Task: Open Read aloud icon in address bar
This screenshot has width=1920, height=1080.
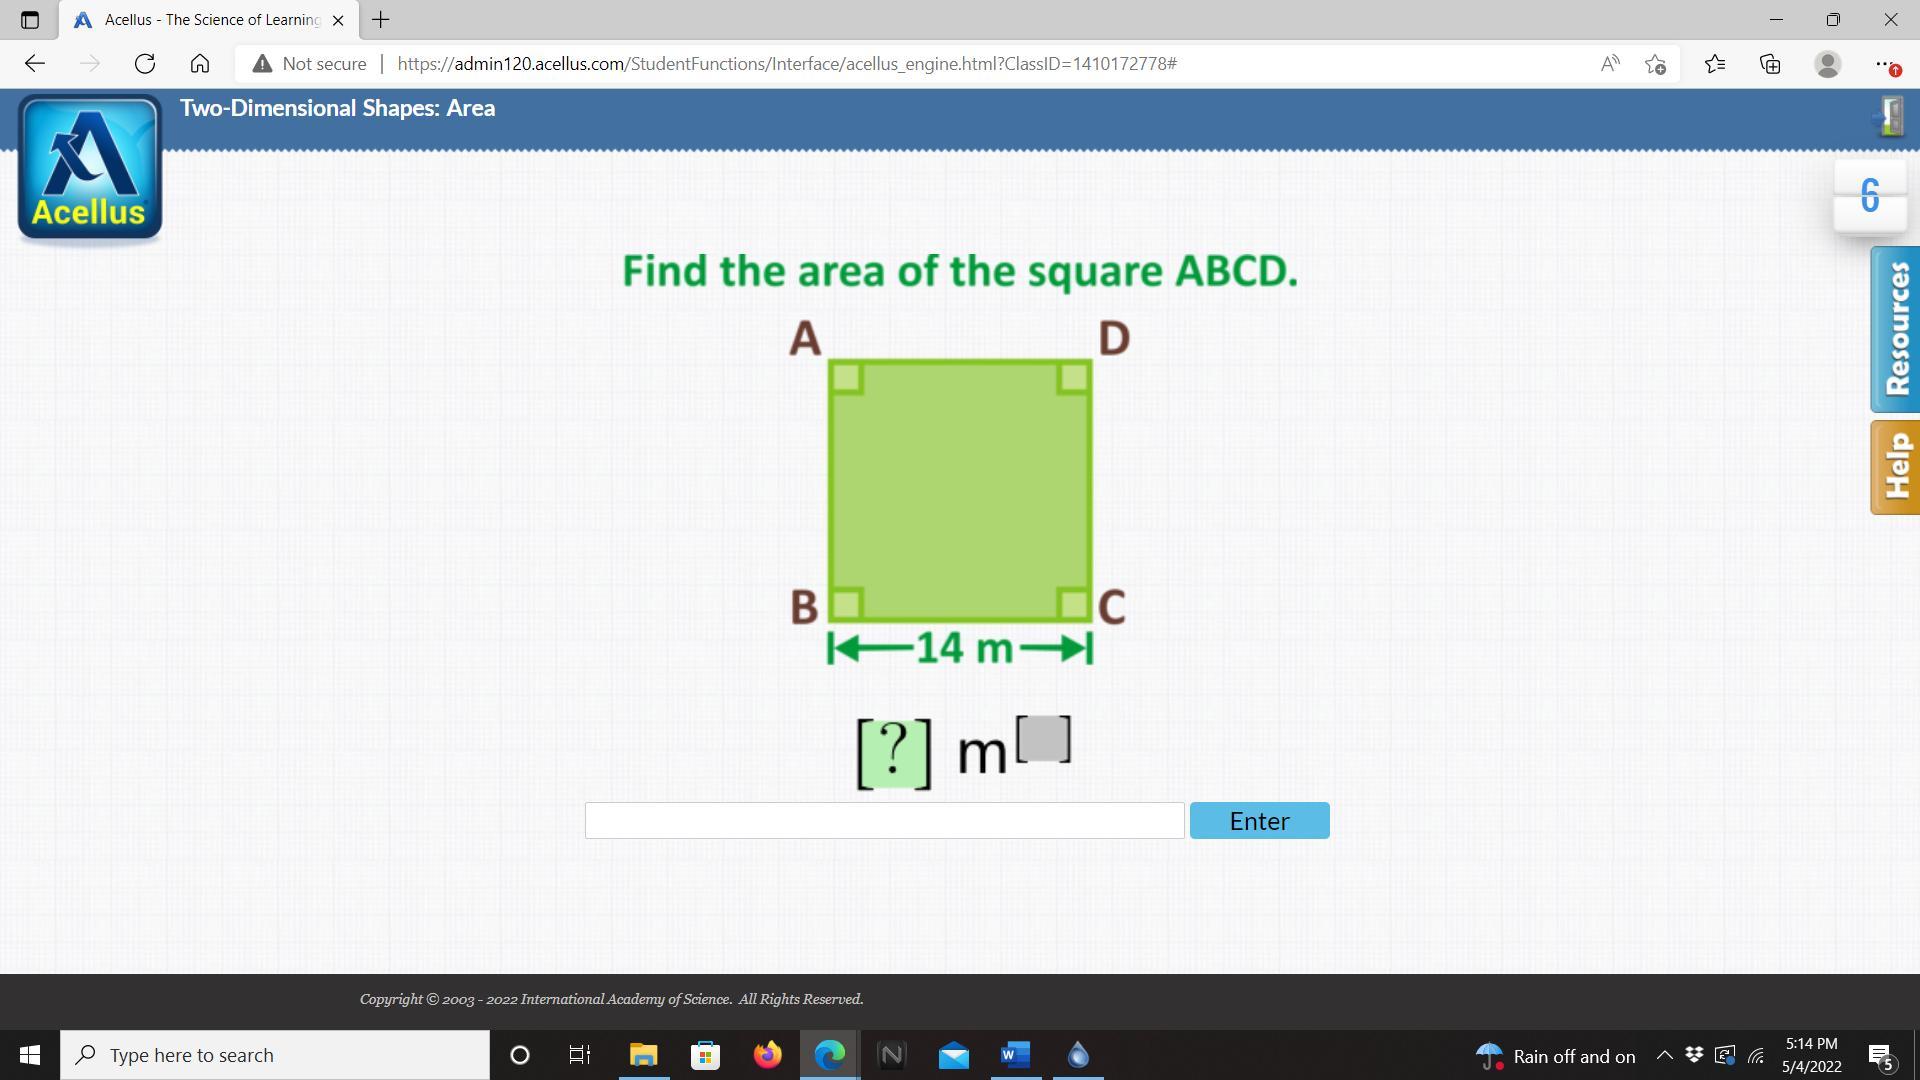Action: (x=1609, y=64)
